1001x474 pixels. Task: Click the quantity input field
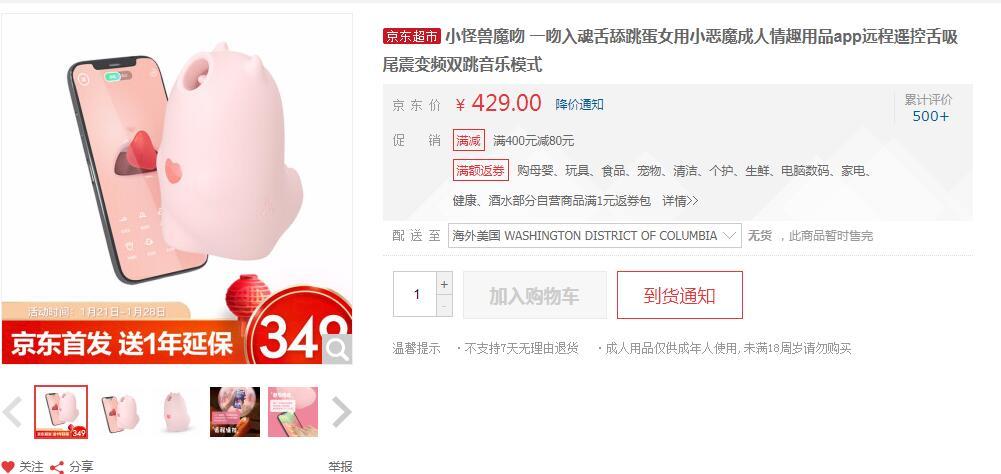pos(415,294)
